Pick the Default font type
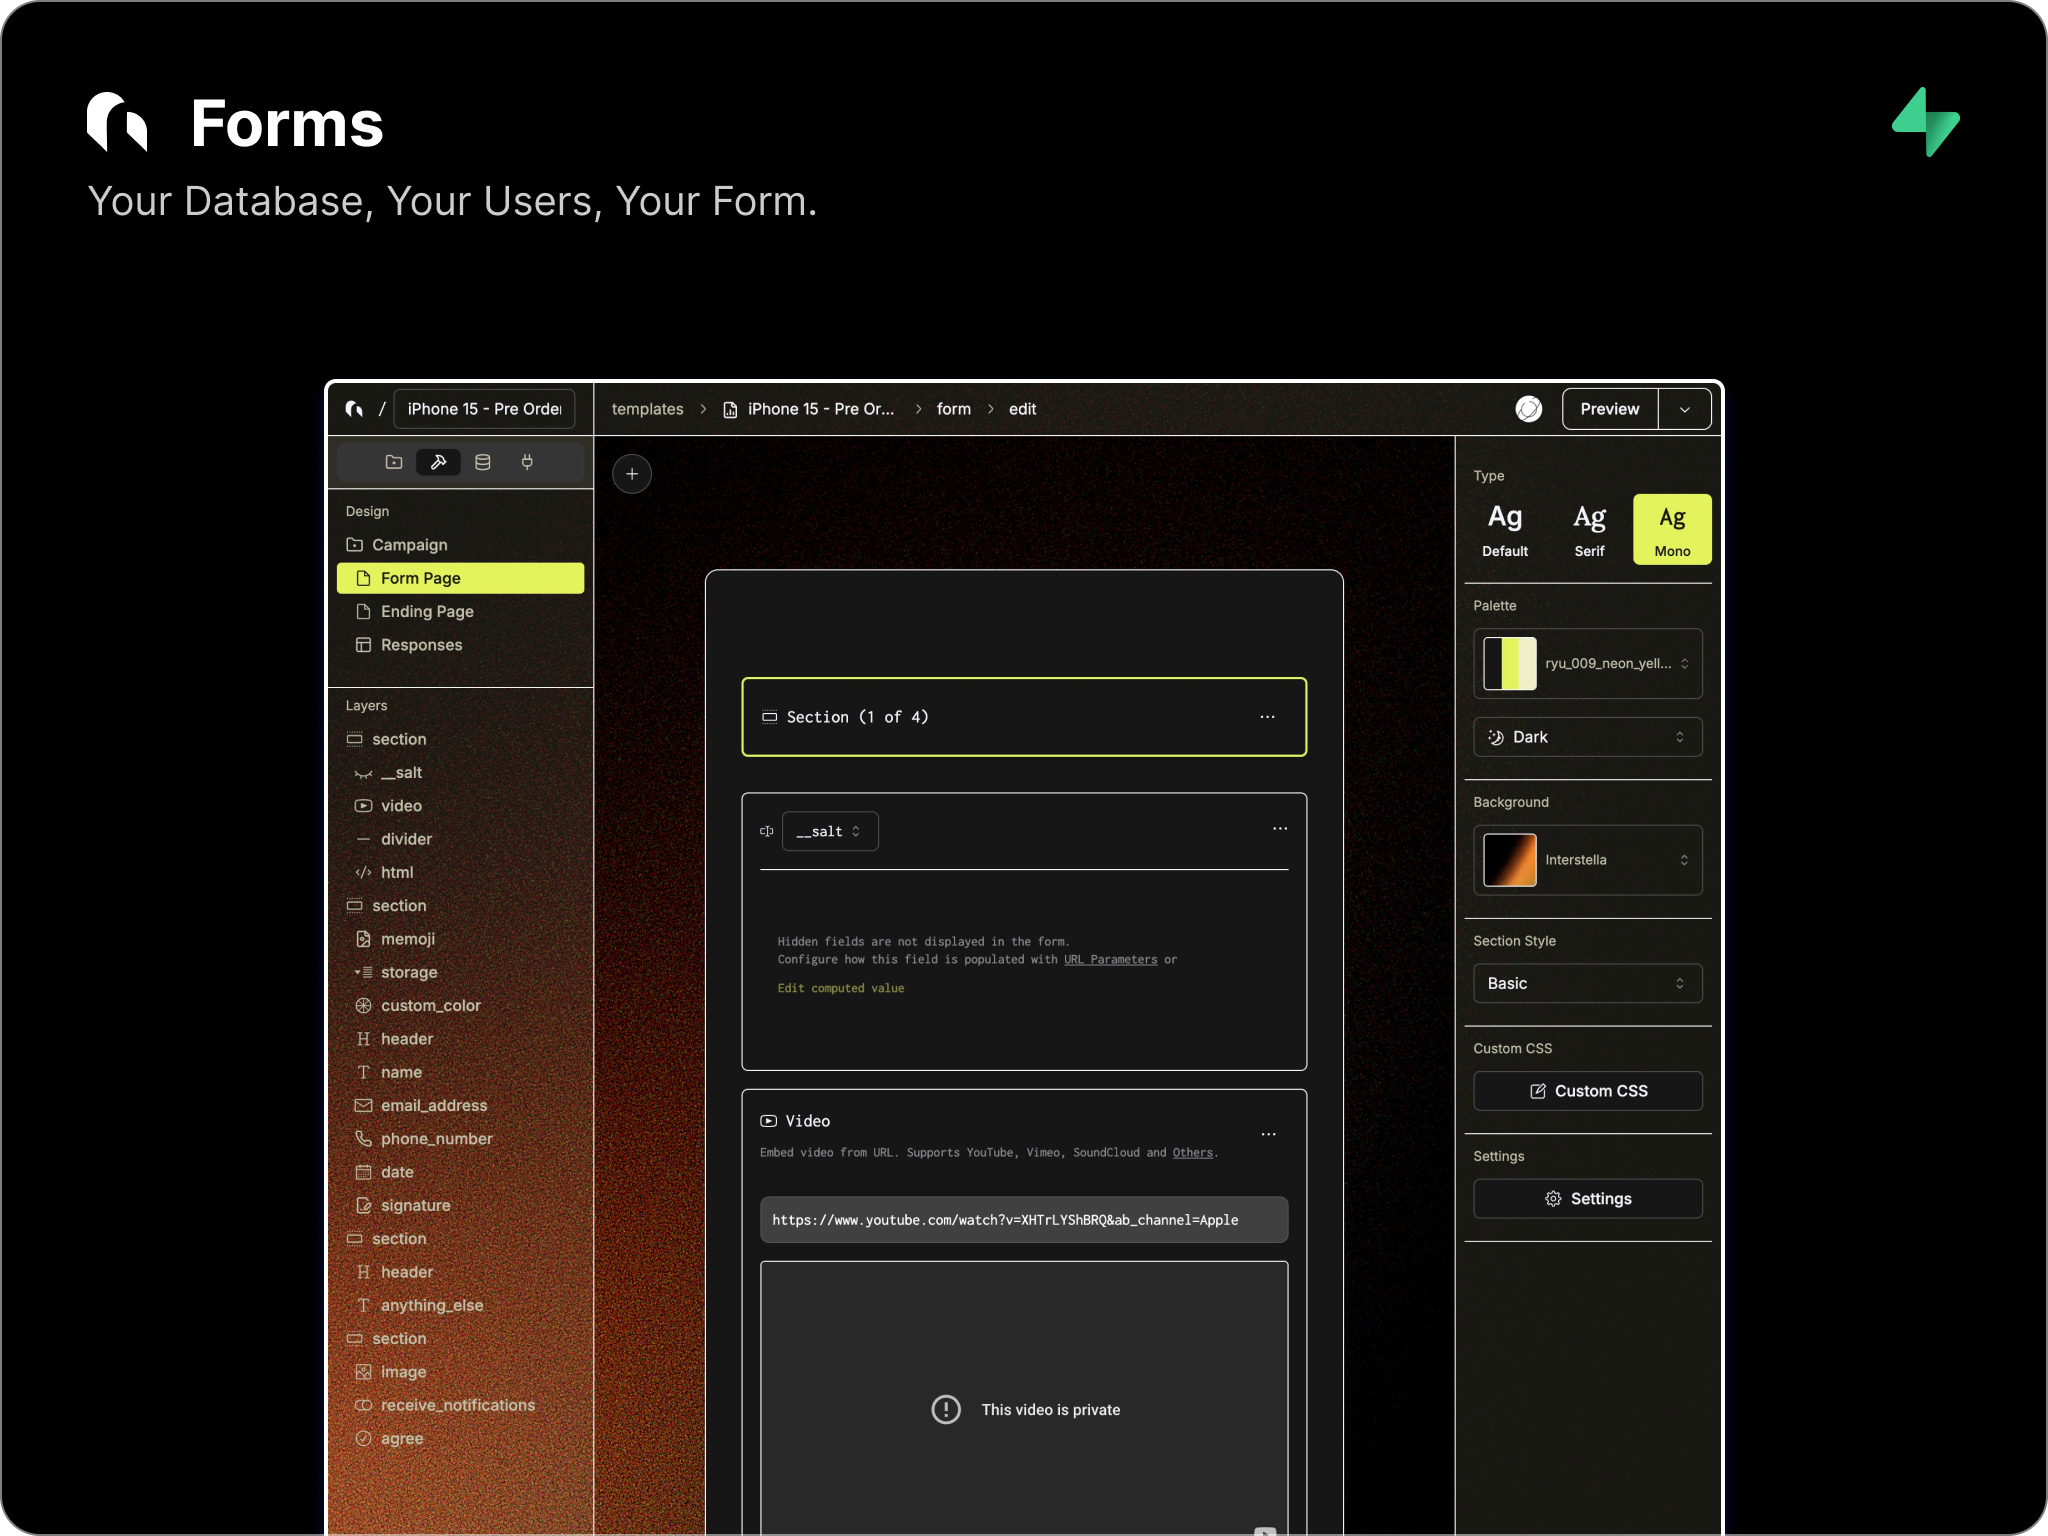The width and height of the screenshot is (2048, 1536). pyautogui.click(x=1505, y=529)
